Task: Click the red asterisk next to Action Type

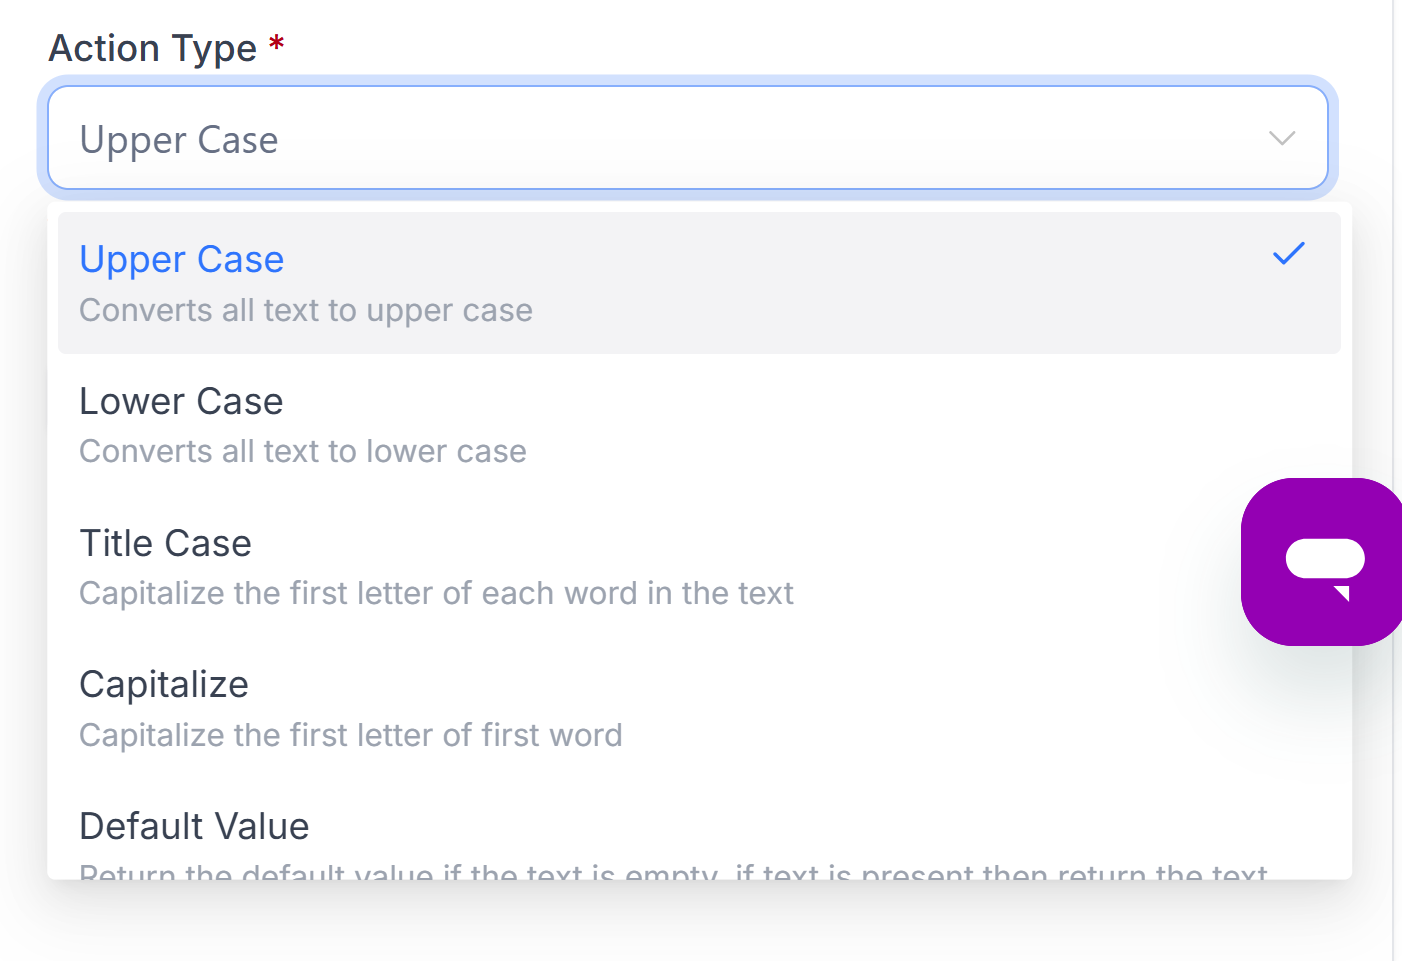Action: tap(276, 45)
